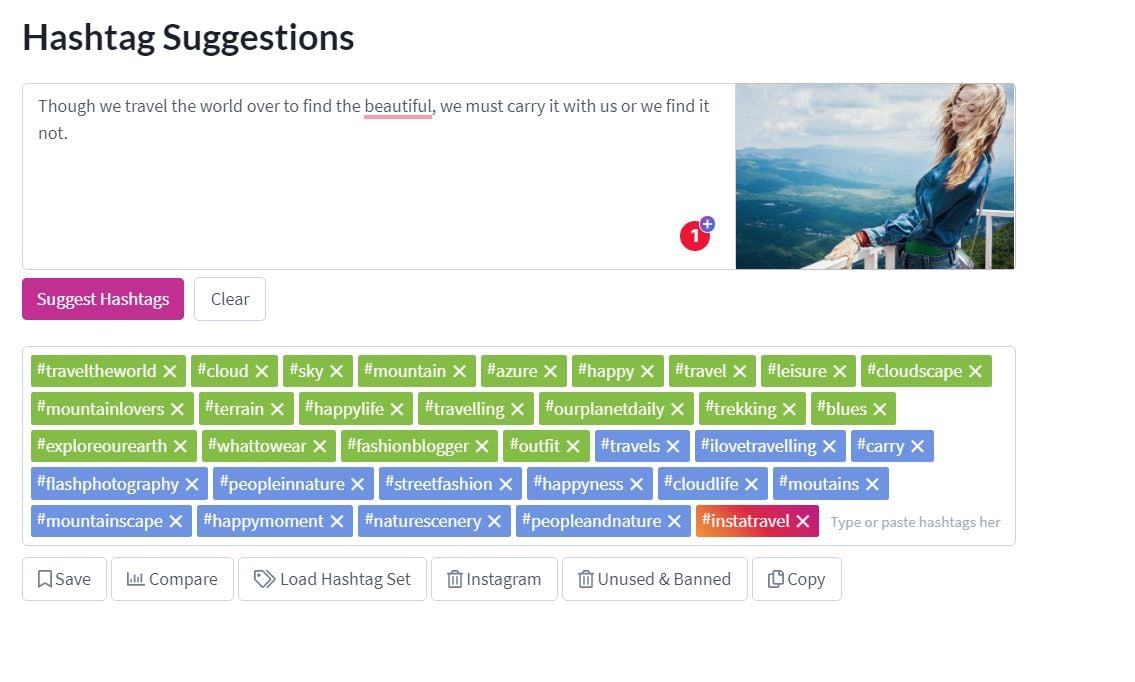Image resolution: width=1135 pixels, height=682 pixels.
Task: Open the Compare hashtags chart
Action: tap(172, 579)
